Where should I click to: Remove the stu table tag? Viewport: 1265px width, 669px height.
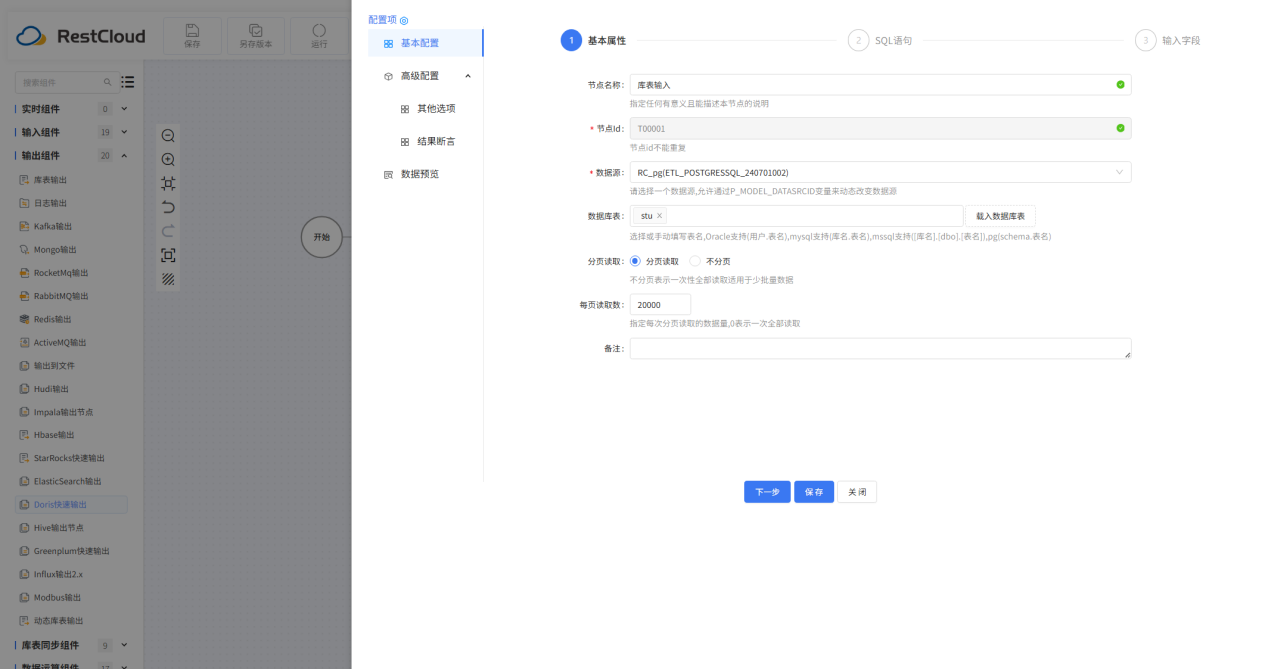click(x=659, y=216)
